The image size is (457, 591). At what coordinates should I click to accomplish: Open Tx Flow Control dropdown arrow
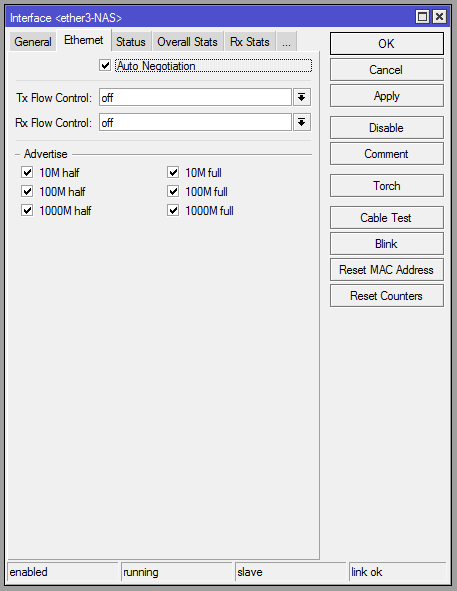(x=302, y=98)
